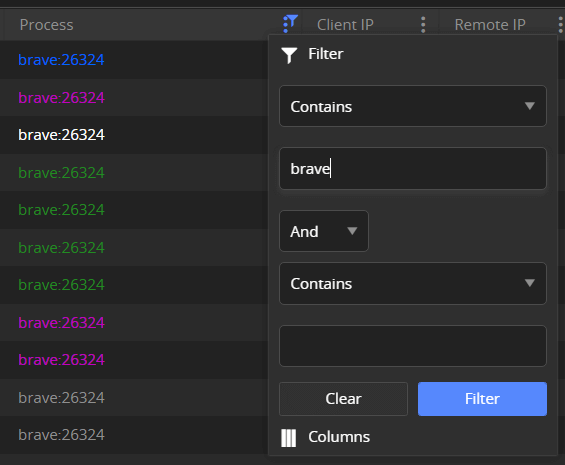
Task: Expand the first Contains condition dropdown
Action: pyautogui.click(x=413, y=106)
